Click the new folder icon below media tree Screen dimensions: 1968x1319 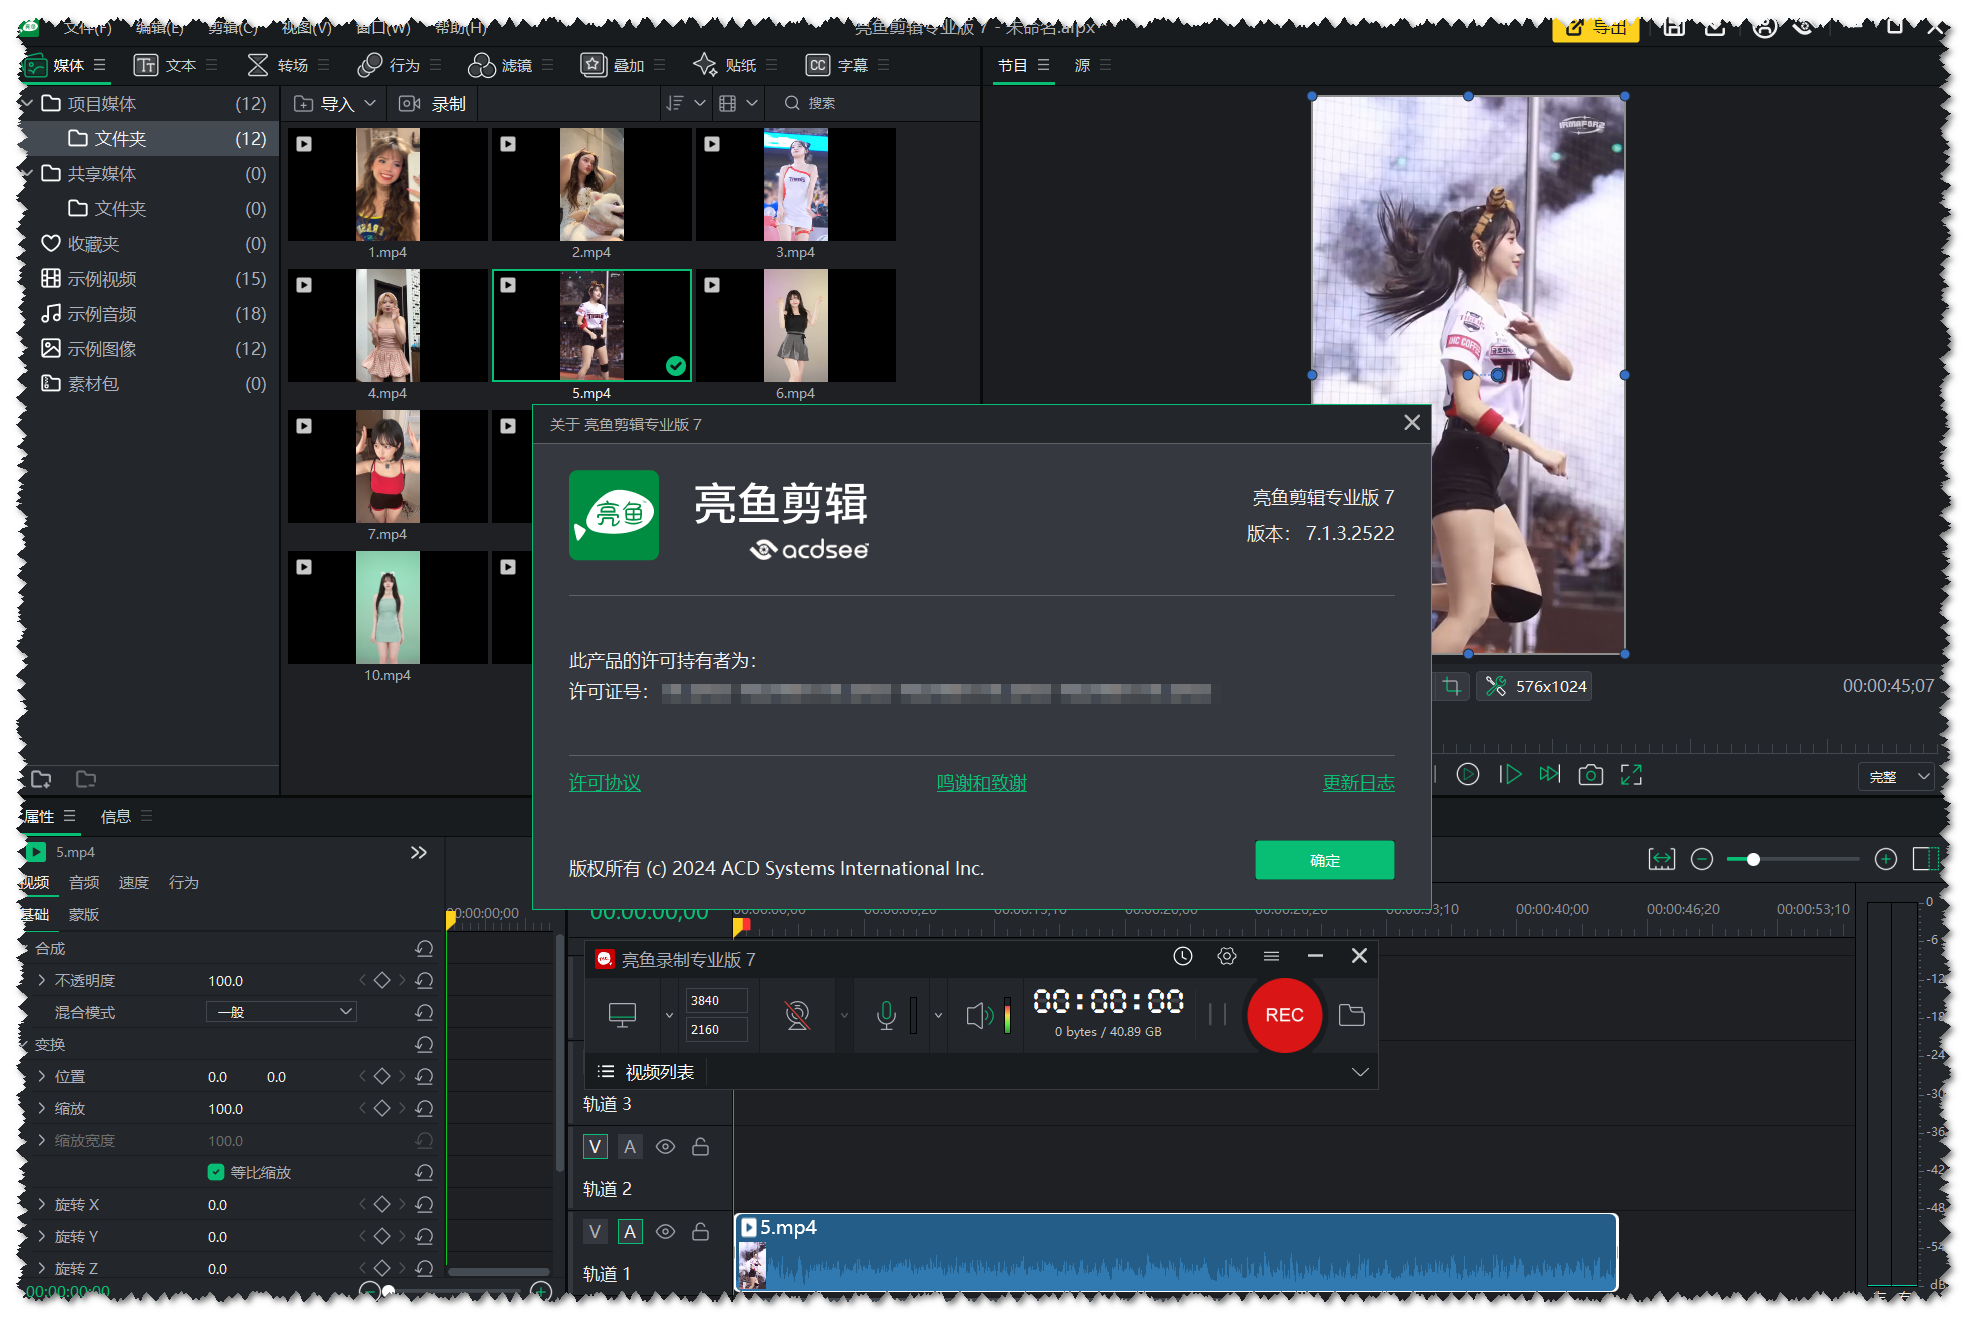tap(41, 779)
